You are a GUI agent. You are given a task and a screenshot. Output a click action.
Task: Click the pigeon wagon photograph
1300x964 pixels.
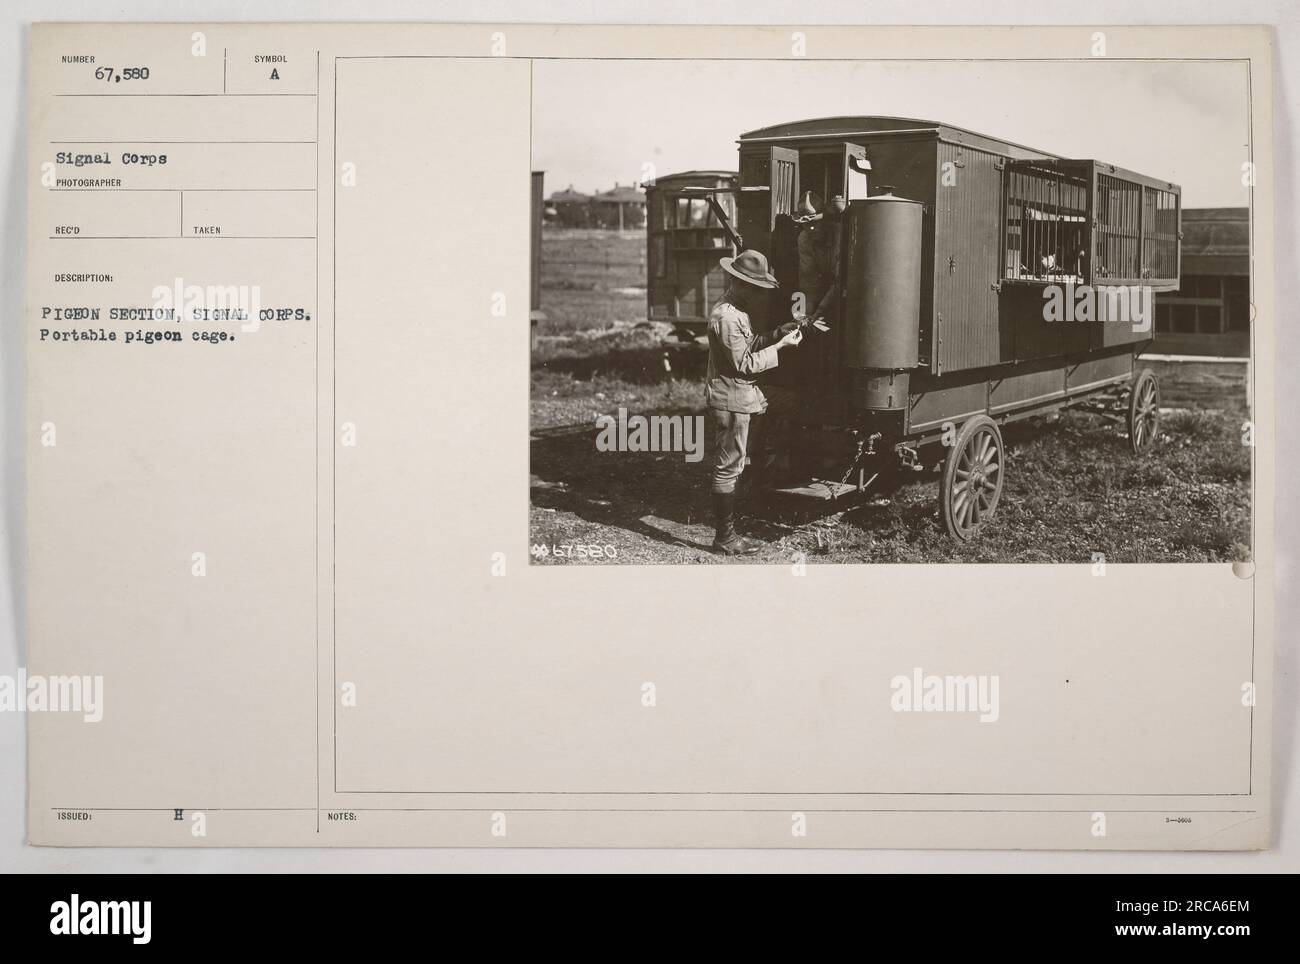[x=890, y=311]
